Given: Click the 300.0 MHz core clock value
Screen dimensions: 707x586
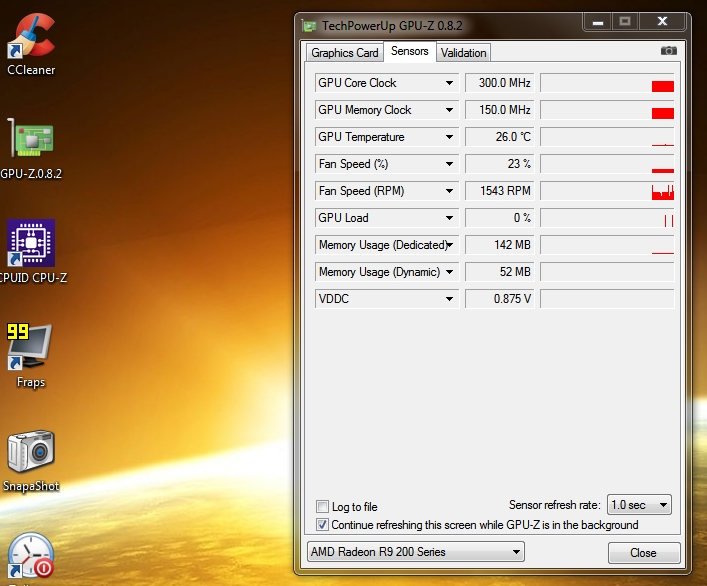Looking at the screenshot, I should (x=500, y=83).
